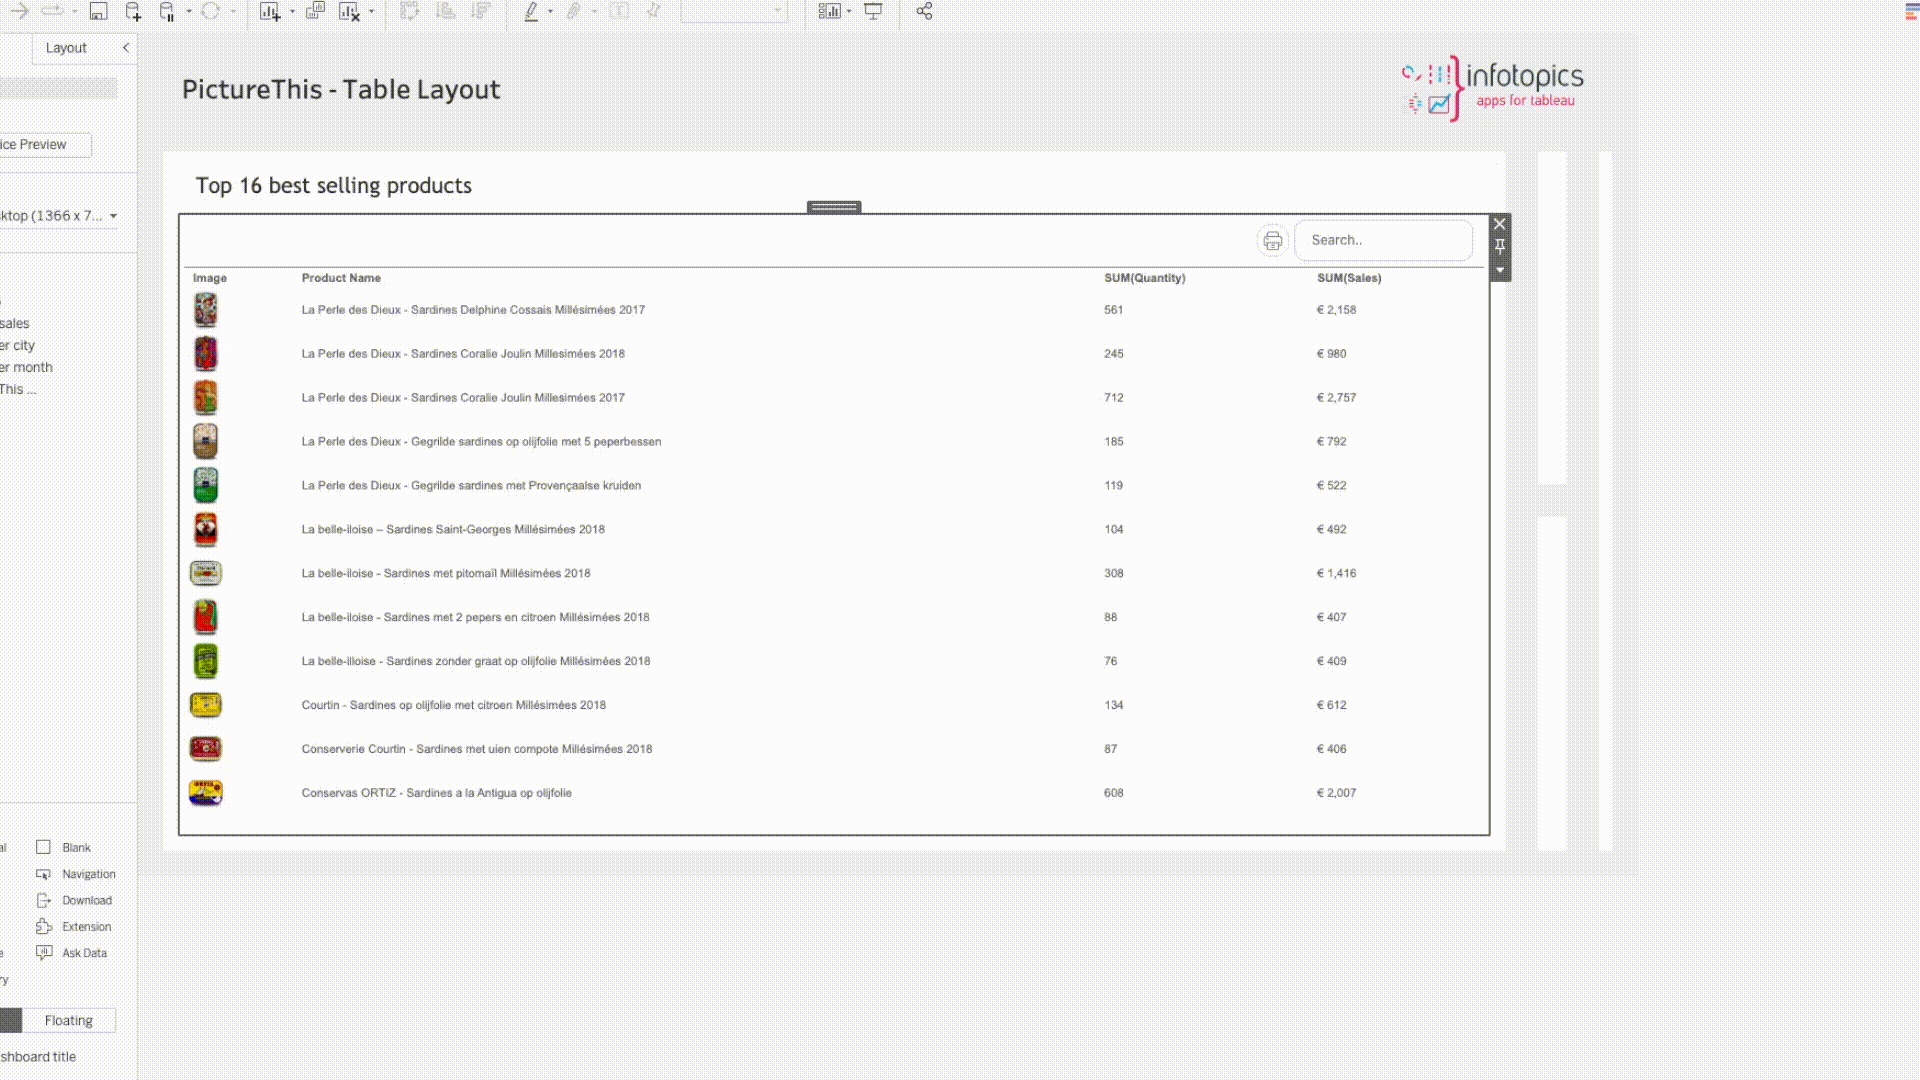Image resolution: width=1920 pixels, height=1080 pixels.
Task: Click the print icon beside Search
Action: [1272, 241]
